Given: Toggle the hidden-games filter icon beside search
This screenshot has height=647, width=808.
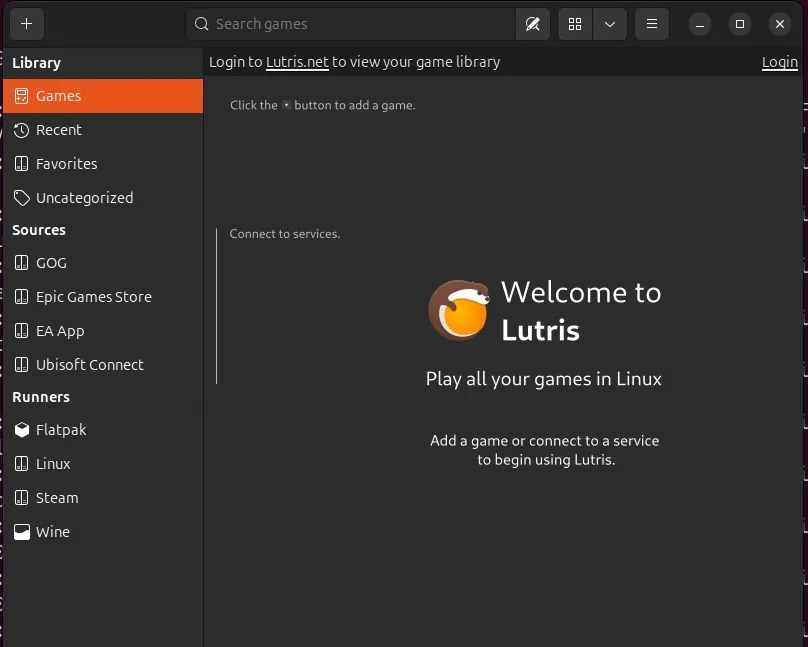Looking at the screenshot, I should pyautogui.click(x=533, y=24).
